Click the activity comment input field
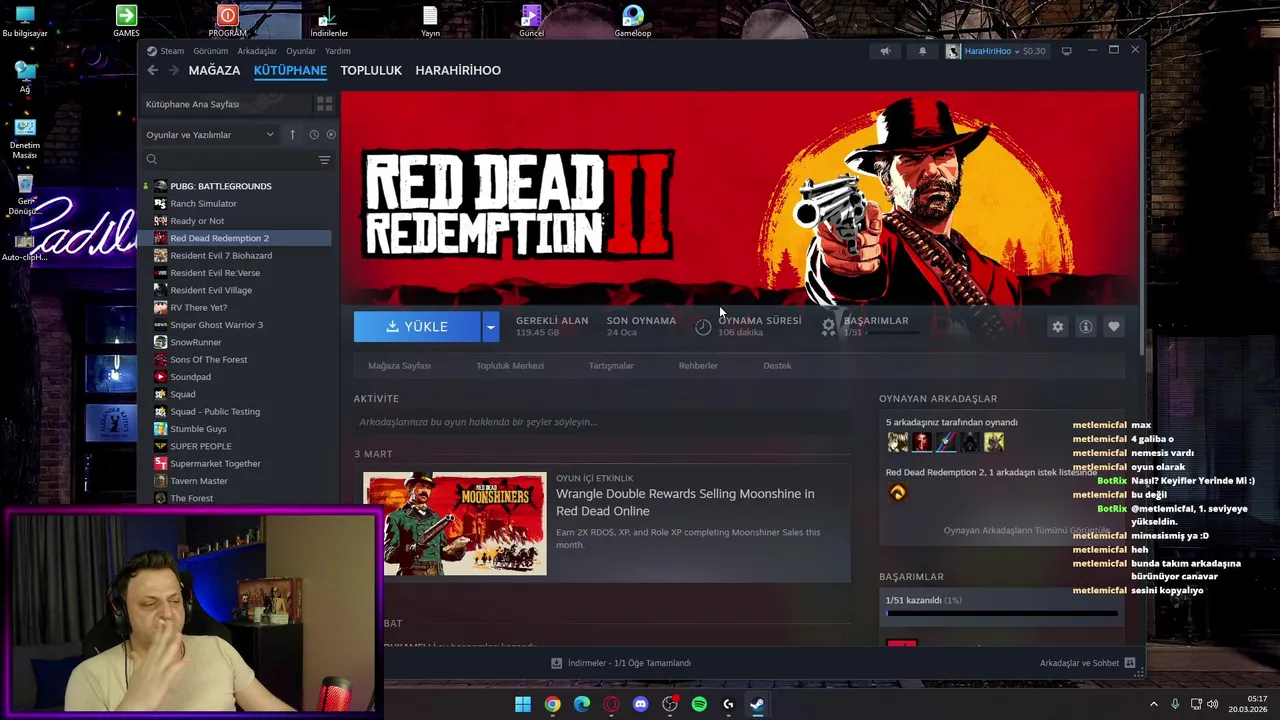This screenshot has height=720, width=1280. pyautogui.click(x=601, y=422)
